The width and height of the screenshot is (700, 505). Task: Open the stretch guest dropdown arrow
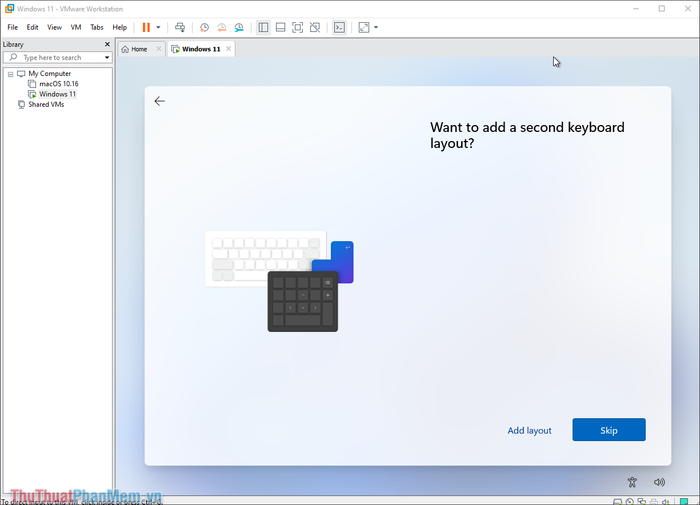[376, 27]
